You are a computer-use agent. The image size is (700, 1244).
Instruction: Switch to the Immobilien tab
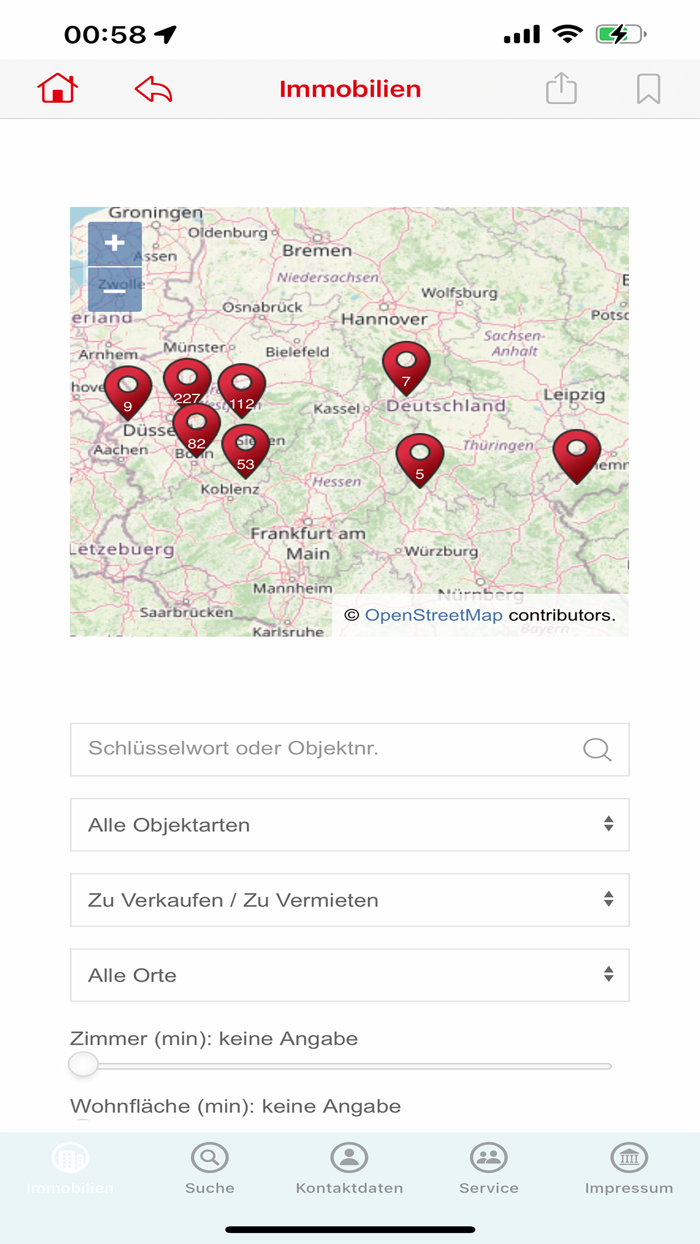[70, 1170]
